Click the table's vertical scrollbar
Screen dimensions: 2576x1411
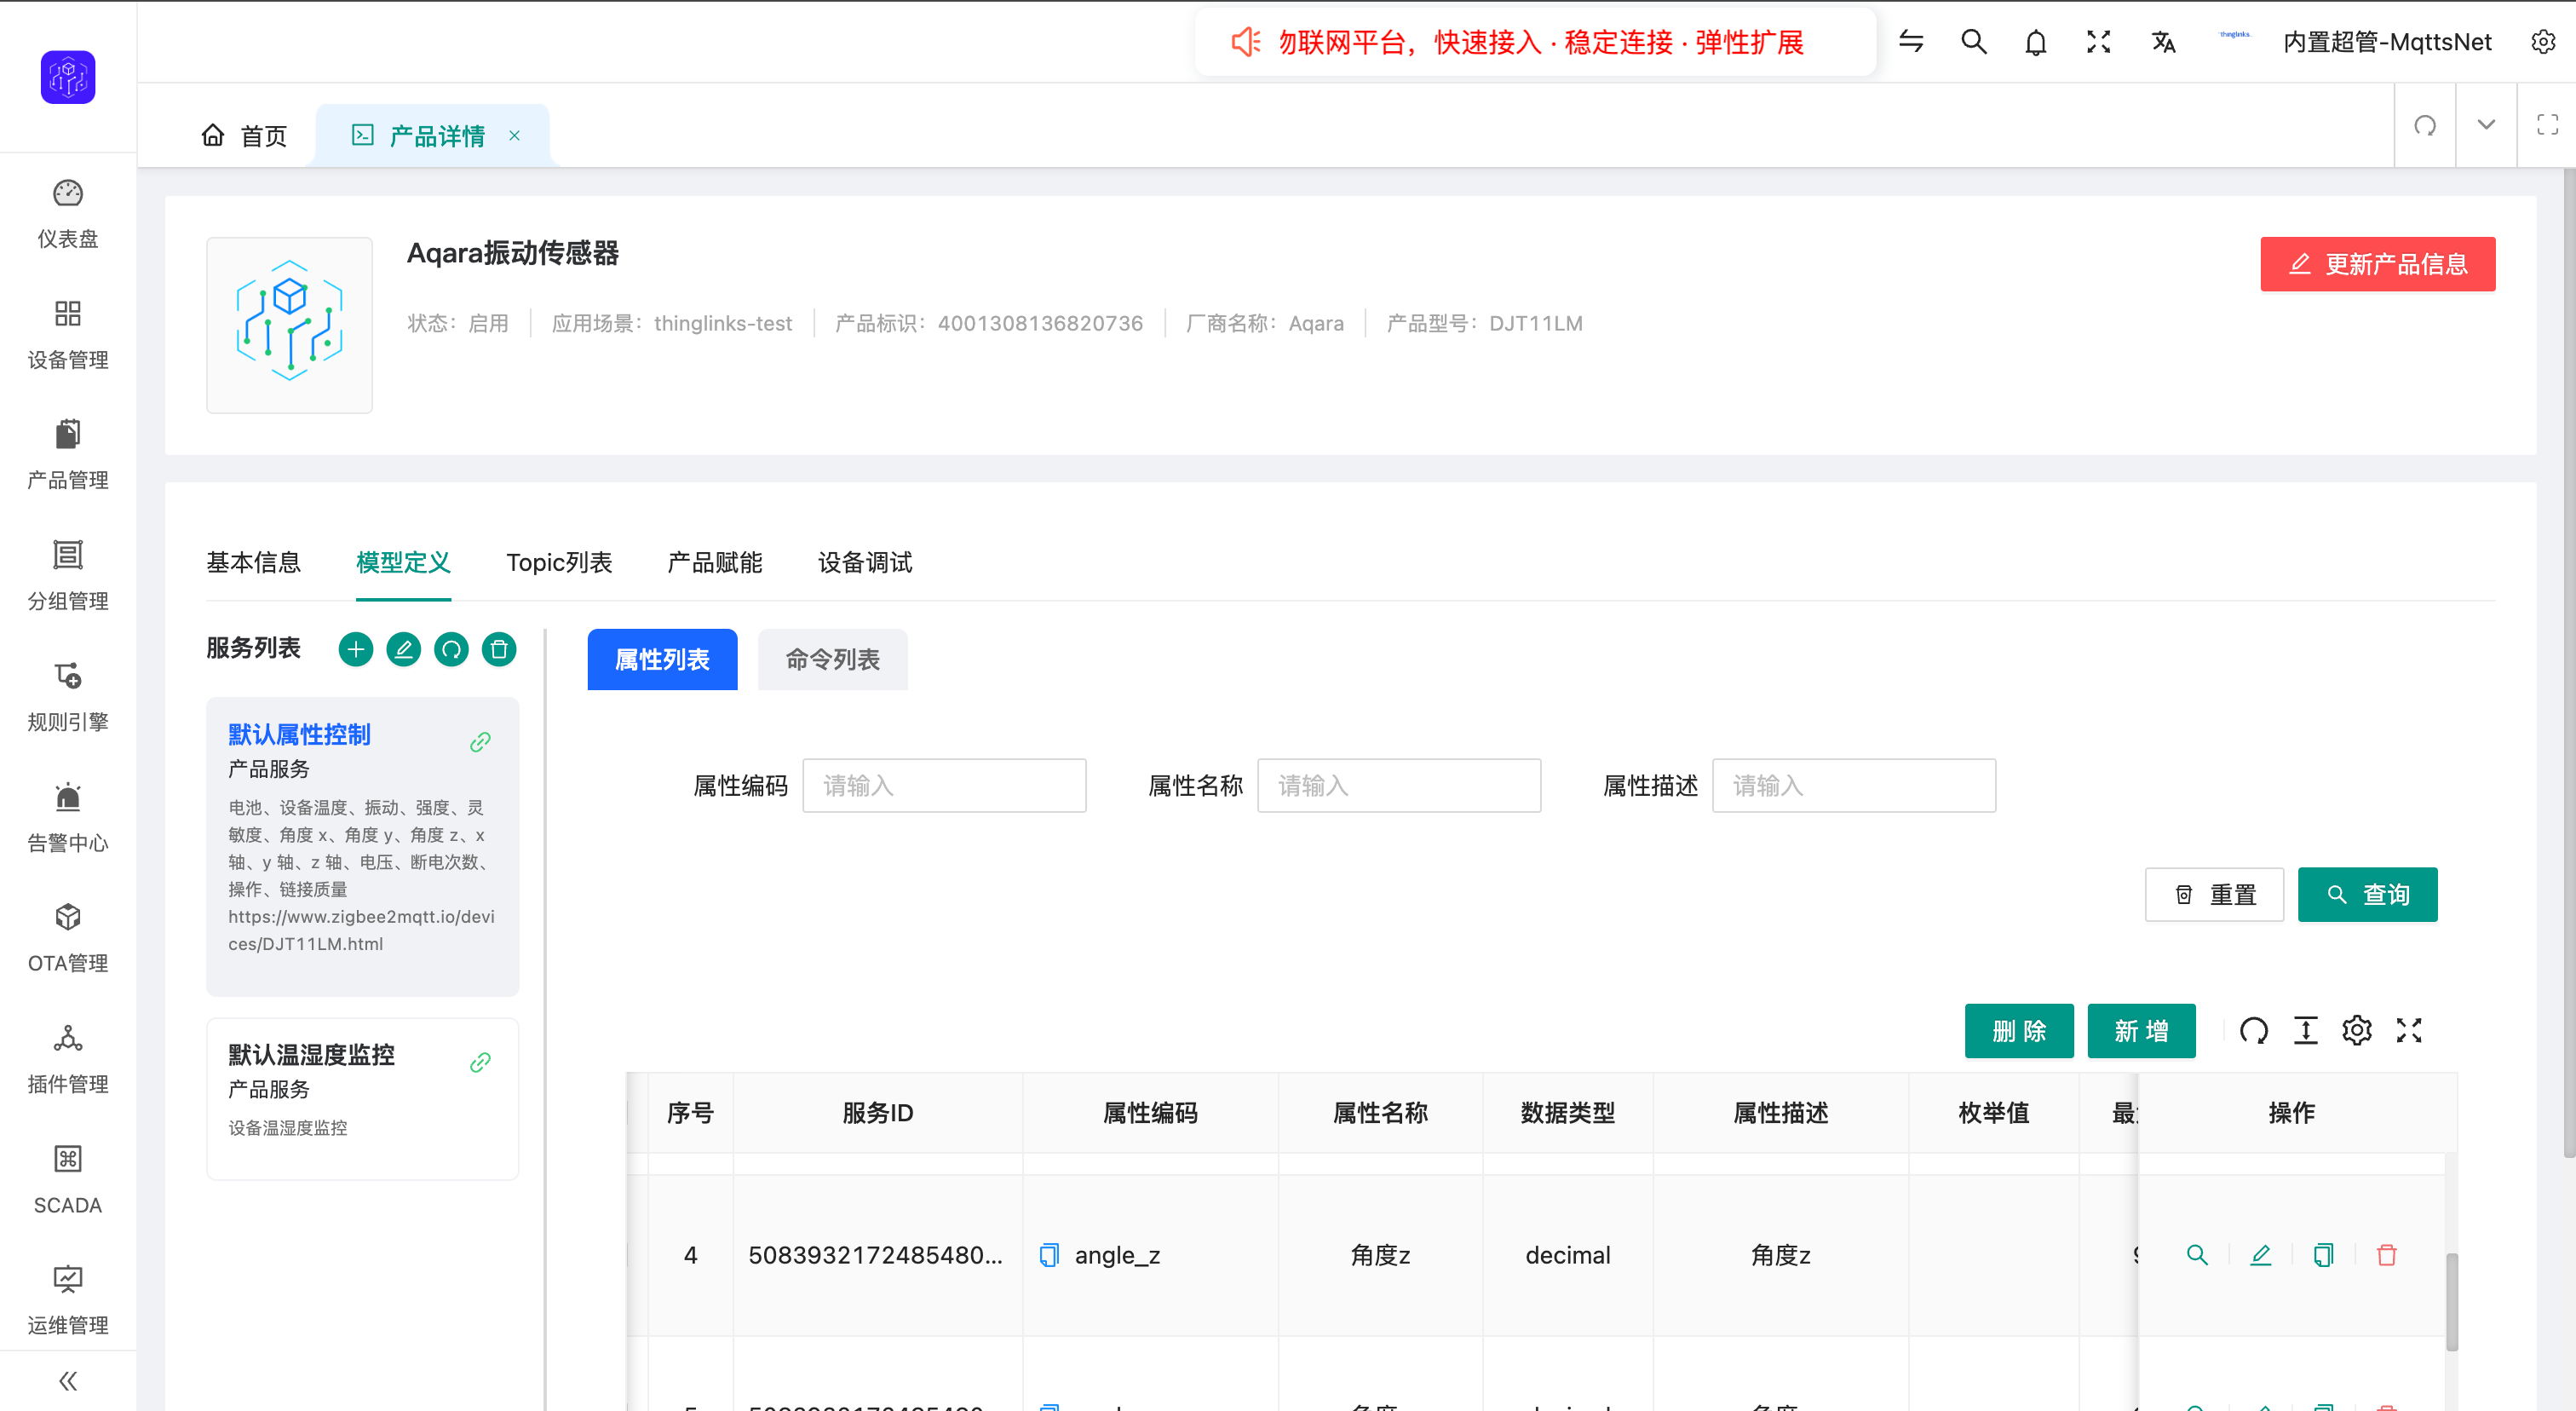point(2452,1302)
